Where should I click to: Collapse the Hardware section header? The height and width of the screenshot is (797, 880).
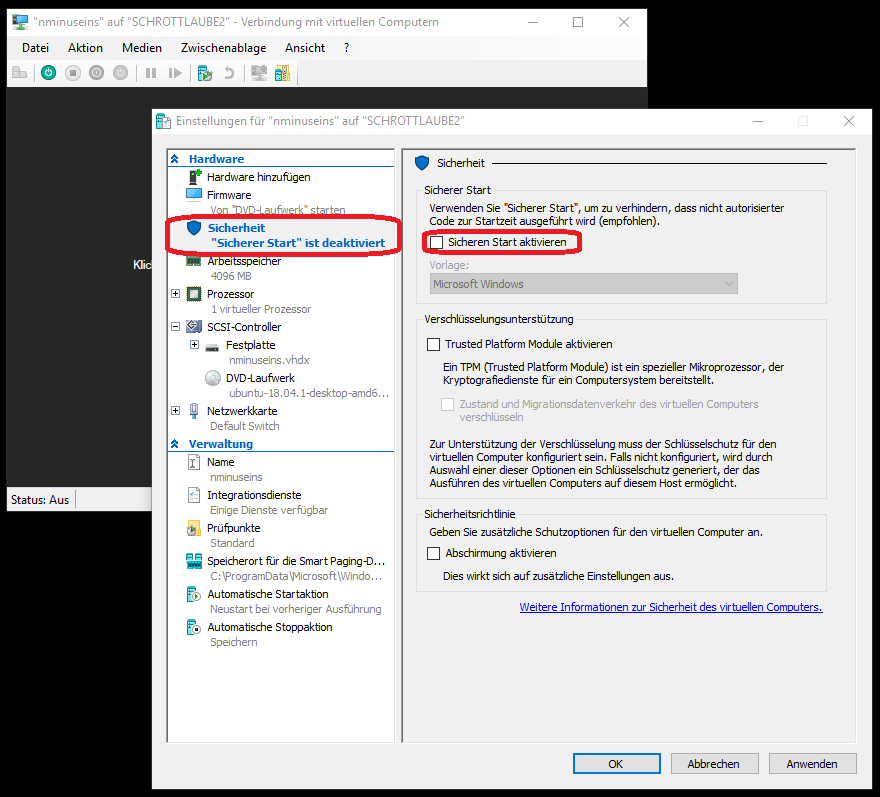pos(176,159)
